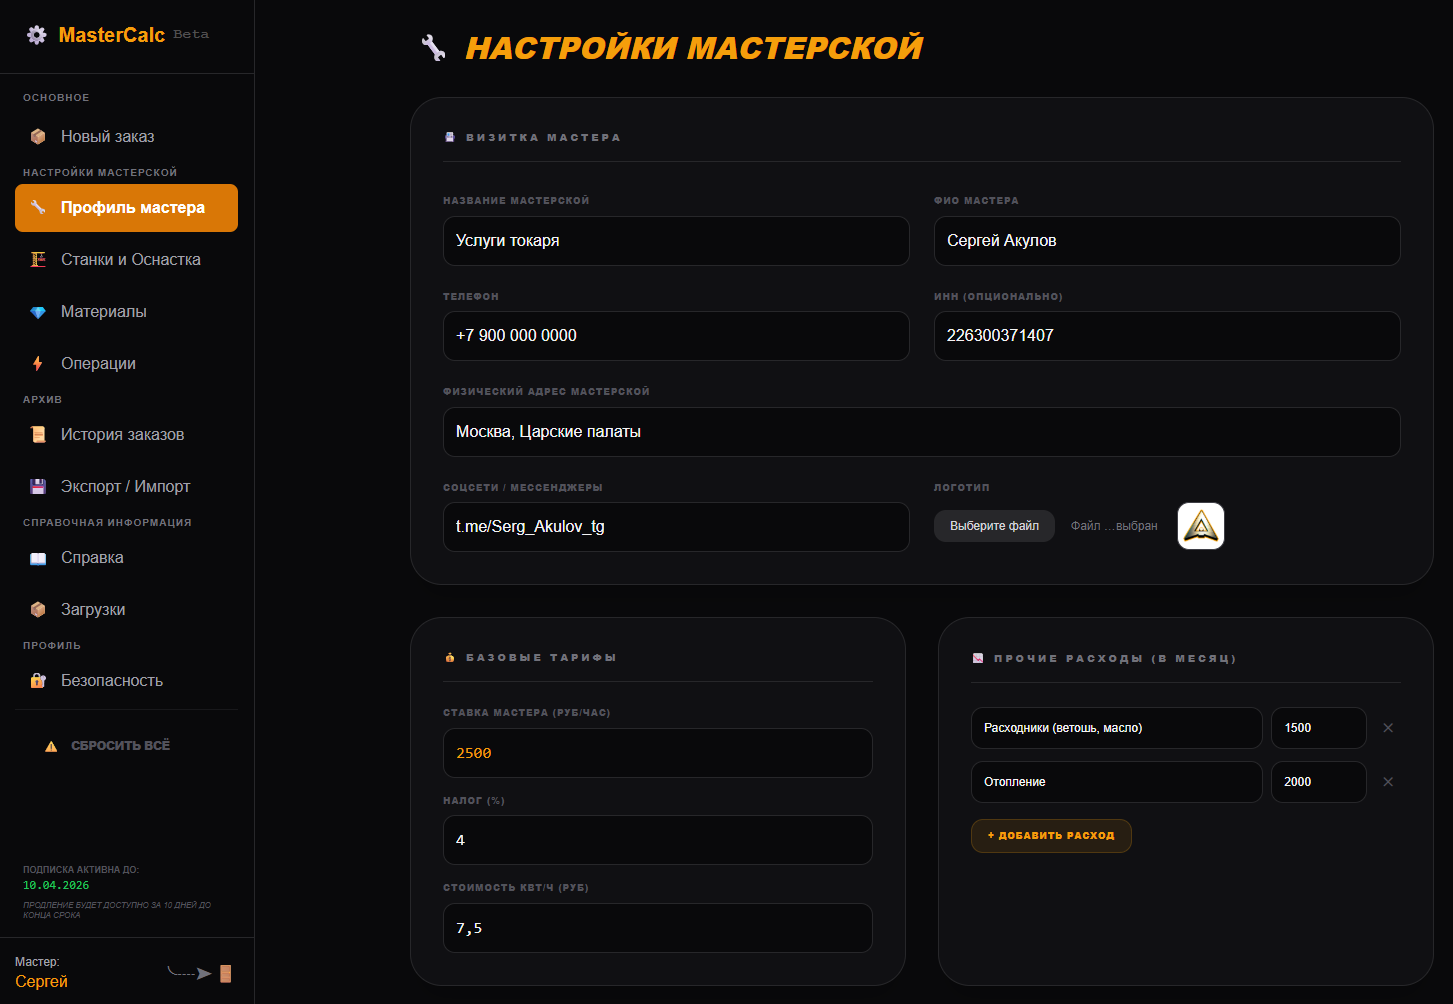Image resolution: width=1453 pixels, height=1004 pixels.
Task: Click the floppy disk Экспорт / Импорт icon
Action: click(x=38, y=487)
